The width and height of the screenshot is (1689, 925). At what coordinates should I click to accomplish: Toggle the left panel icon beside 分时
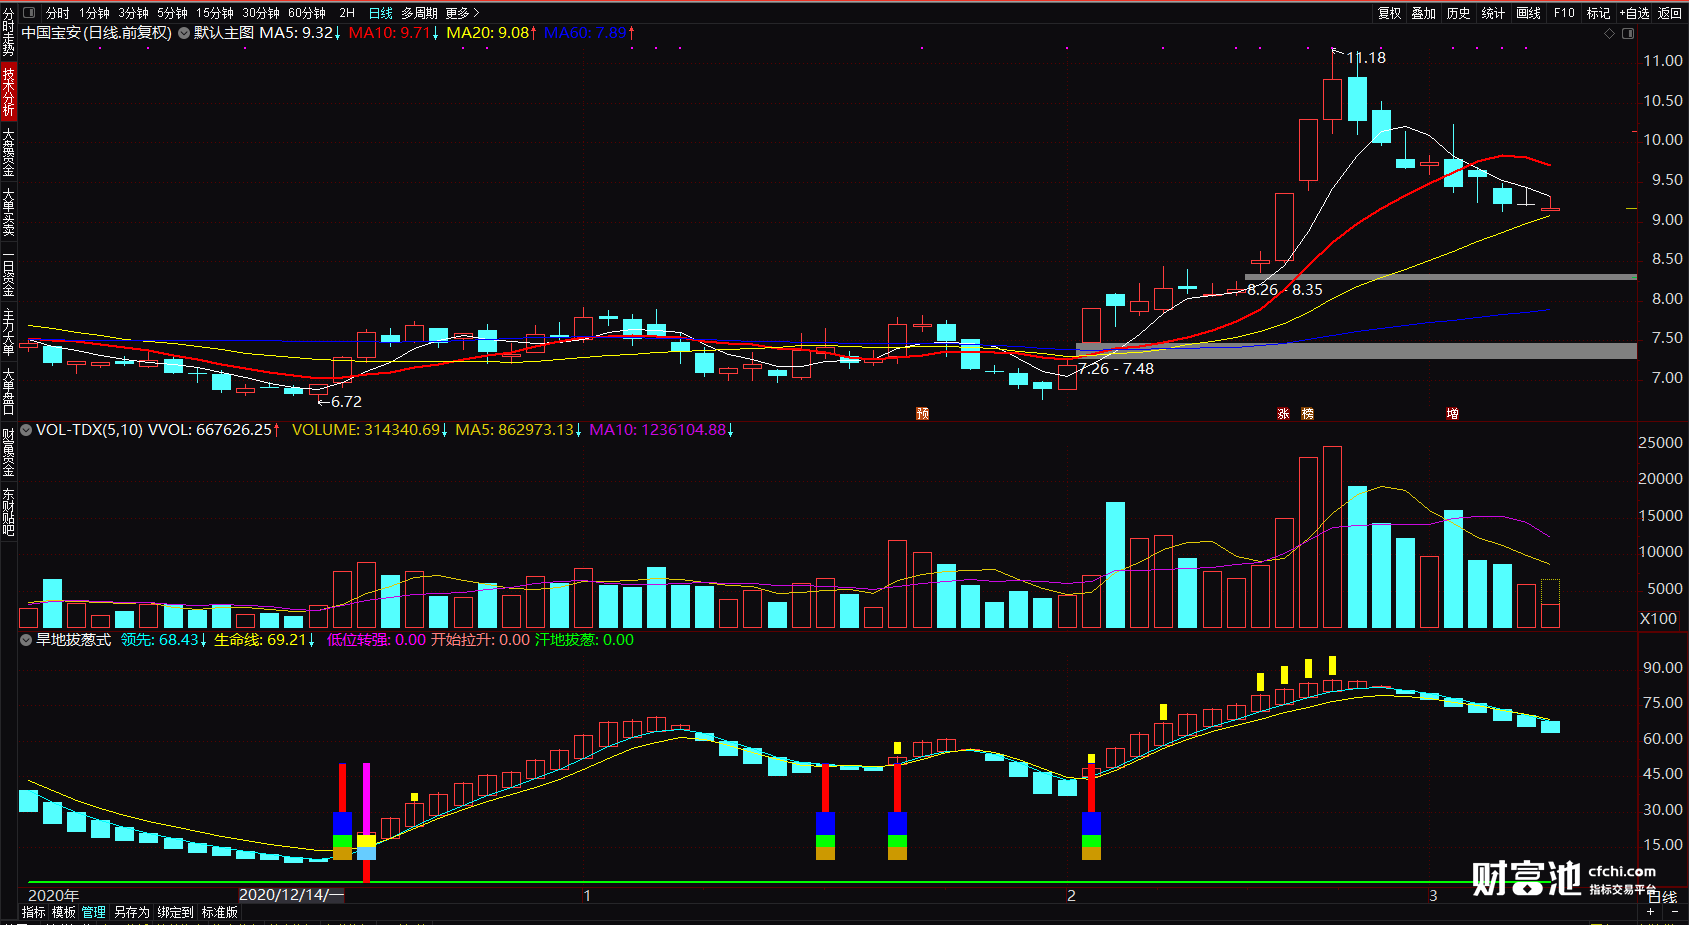point(28,13)
